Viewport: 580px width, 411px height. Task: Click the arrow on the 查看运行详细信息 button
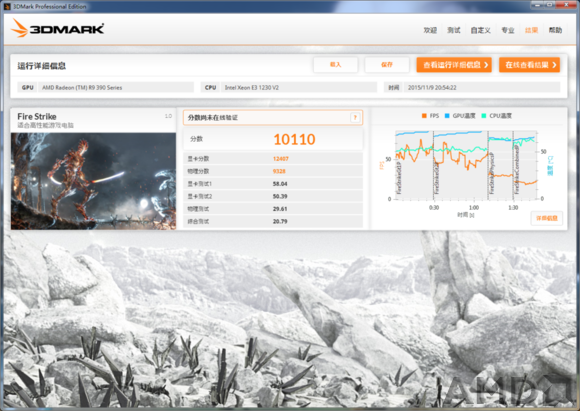[486, 65]
